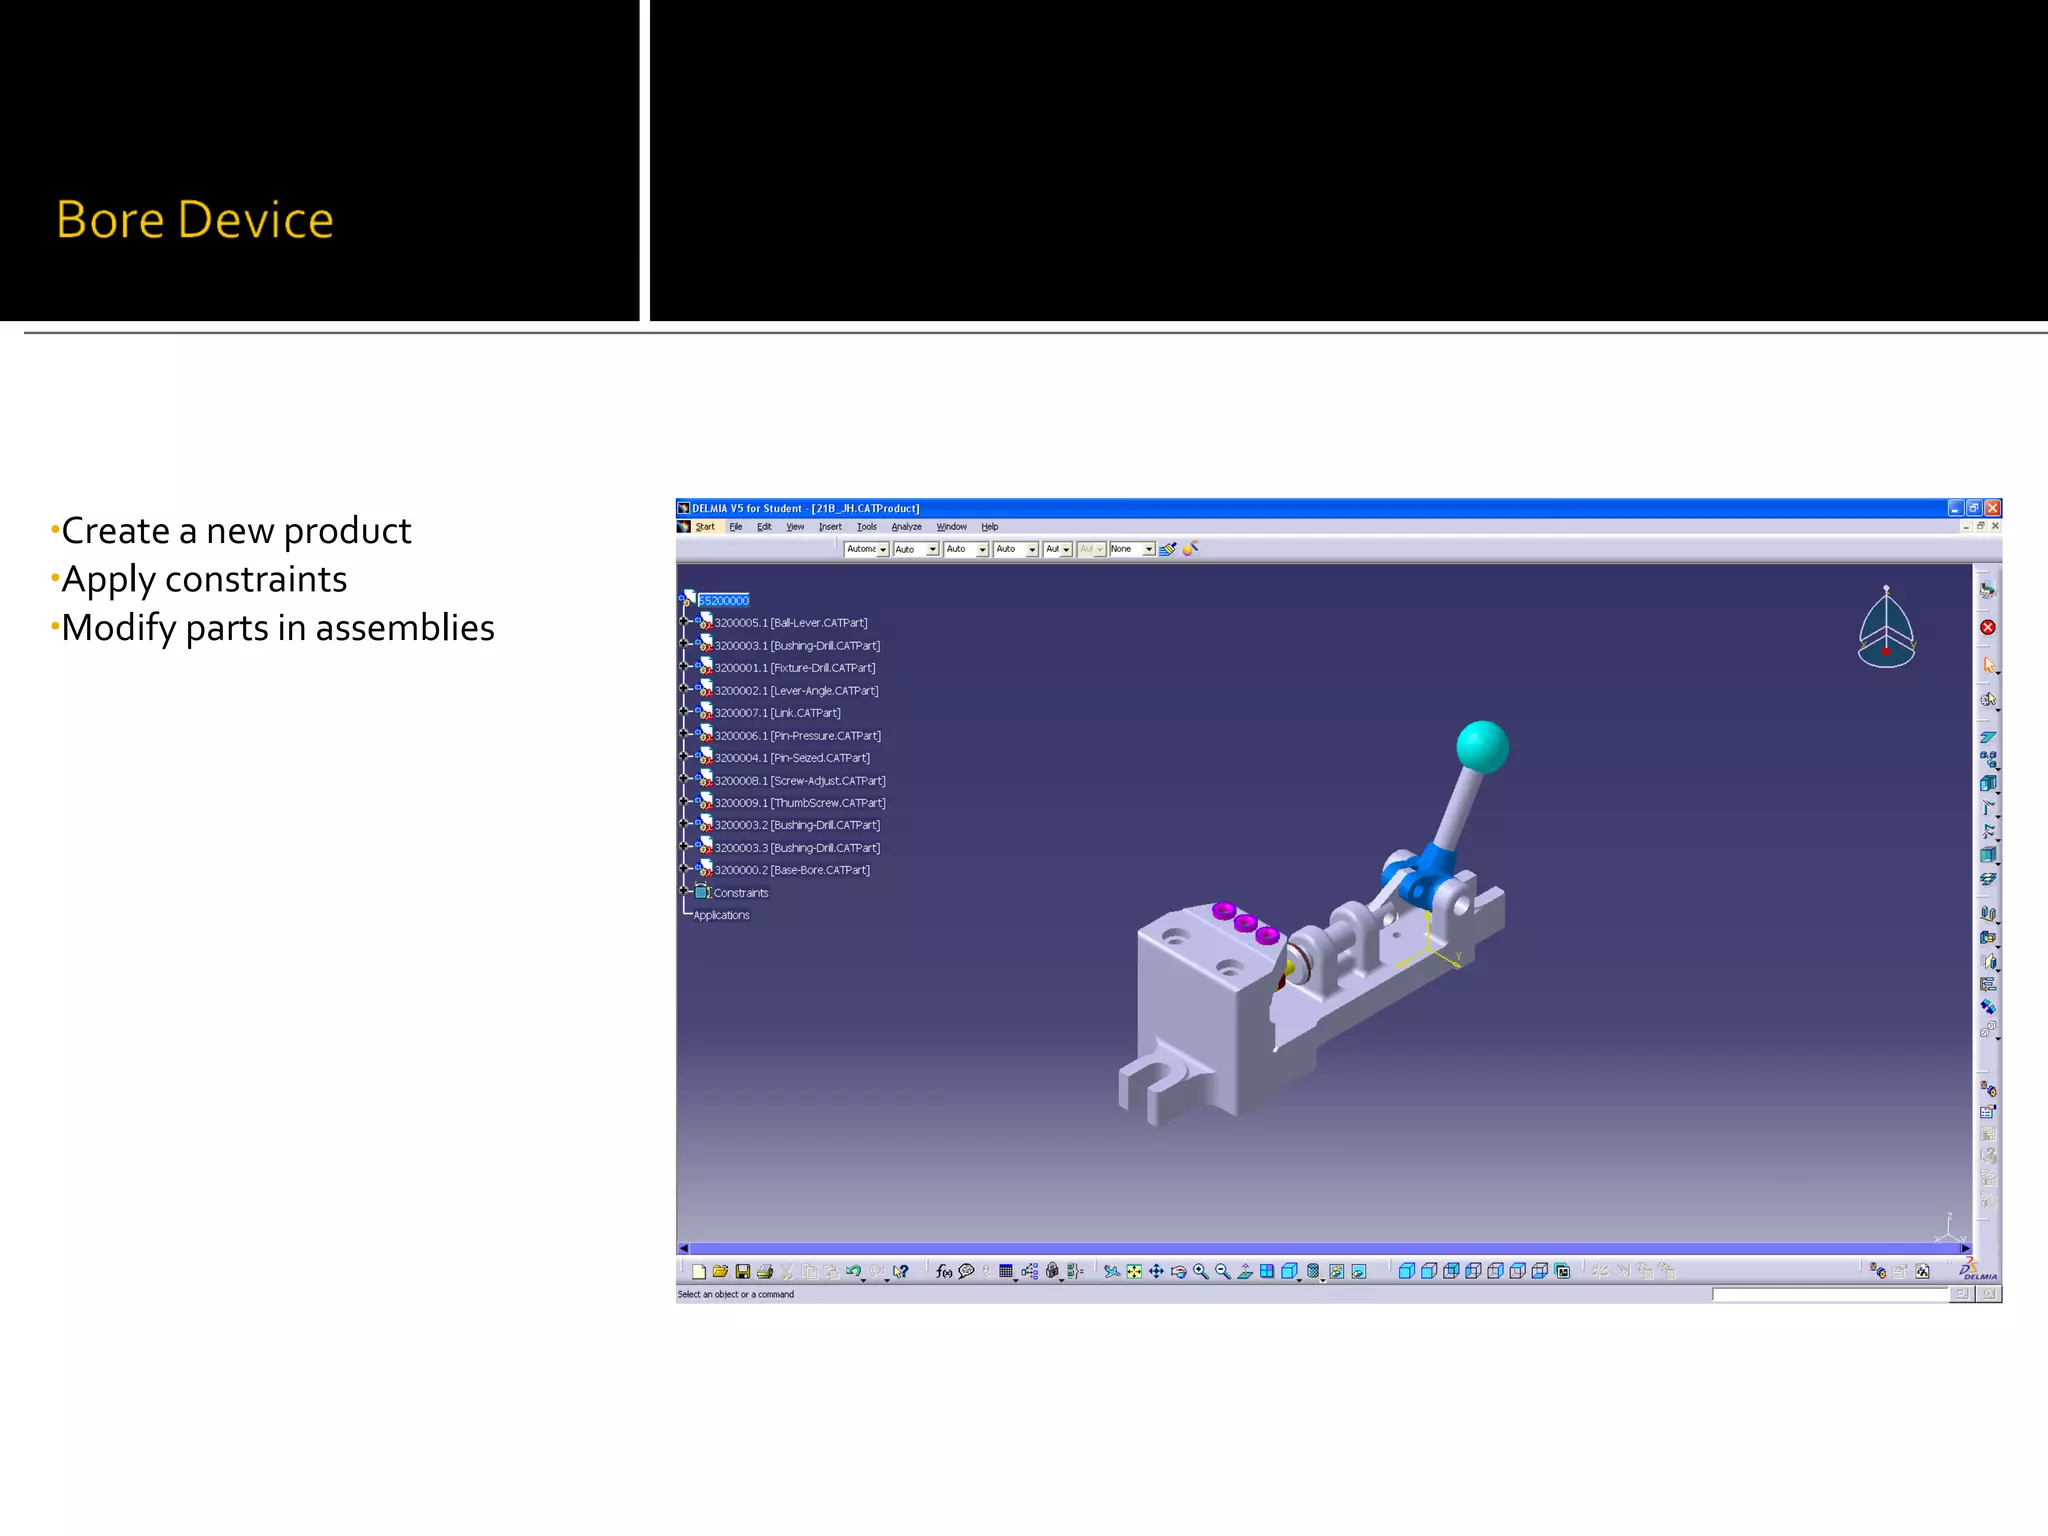2048x1536 pixels.
Task: Select the Rotate view tool
Action: point(1178,1272)
